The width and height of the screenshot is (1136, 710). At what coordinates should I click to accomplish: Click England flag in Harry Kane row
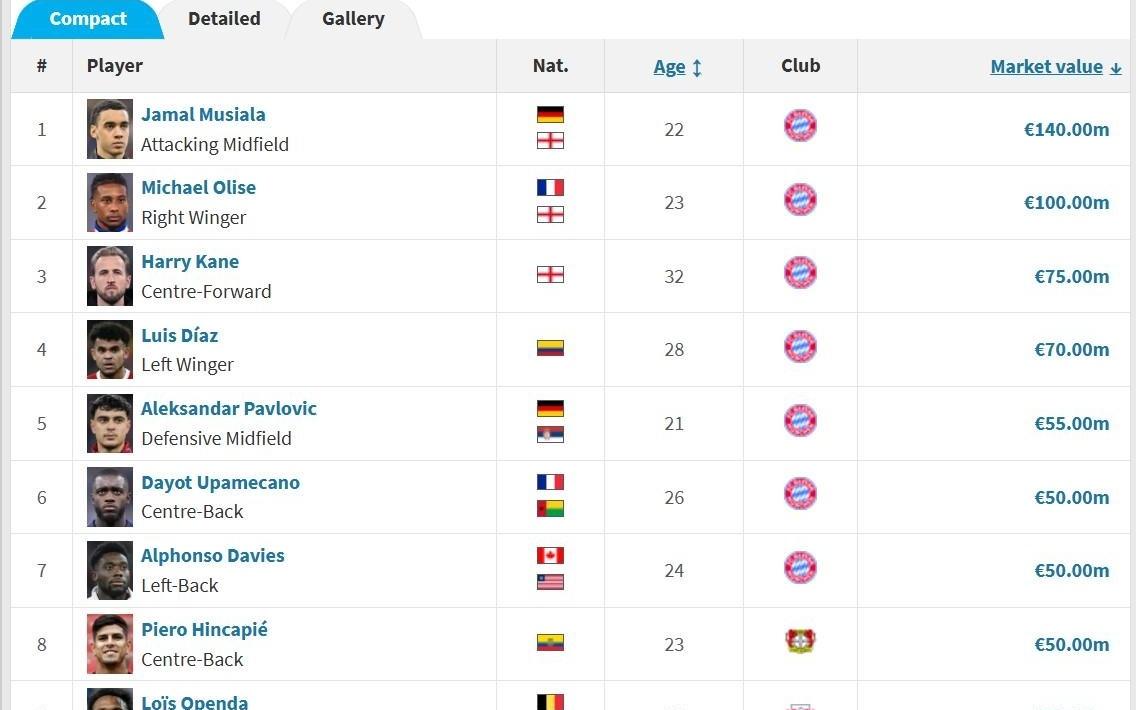550,274
